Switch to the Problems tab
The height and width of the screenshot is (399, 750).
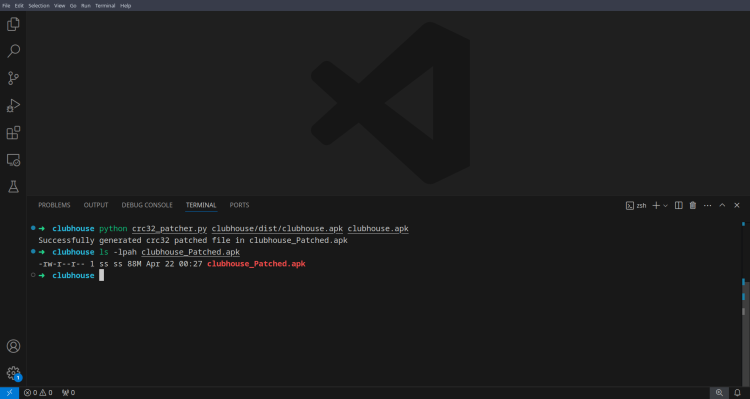click(x=54, y=205)
